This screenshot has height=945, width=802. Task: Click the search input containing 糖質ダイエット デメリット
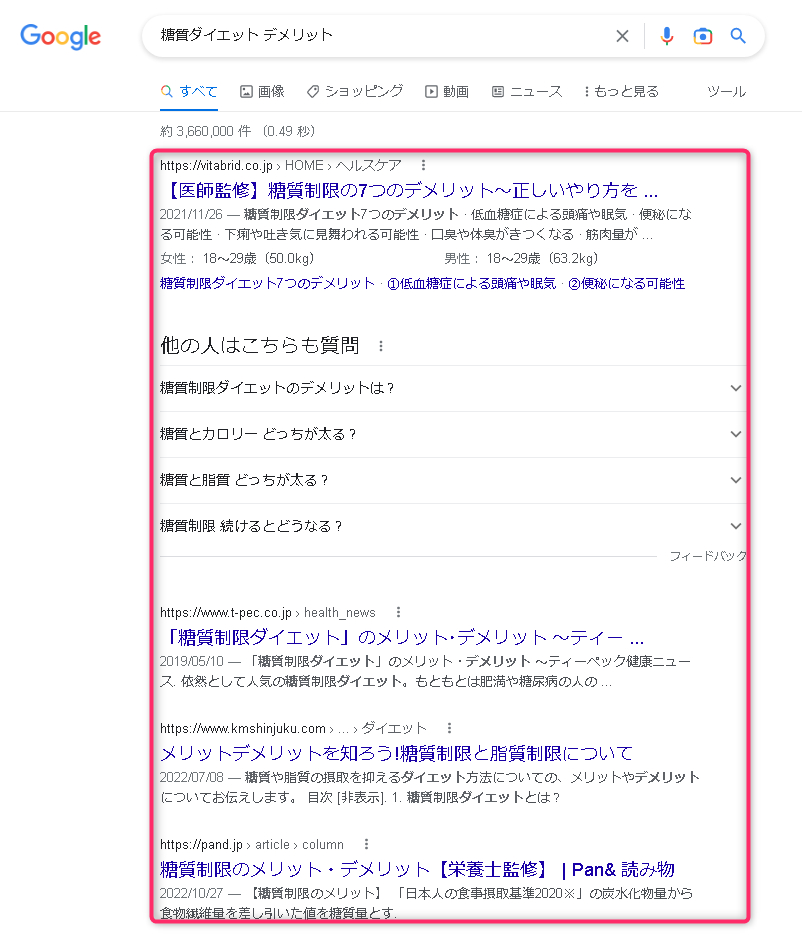point(380,36)
